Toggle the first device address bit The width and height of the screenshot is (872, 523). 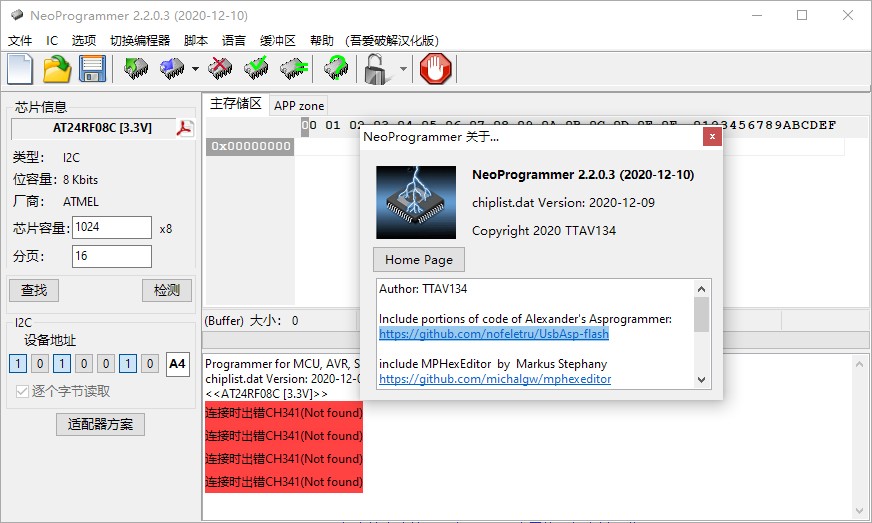[x=18, y=364]
